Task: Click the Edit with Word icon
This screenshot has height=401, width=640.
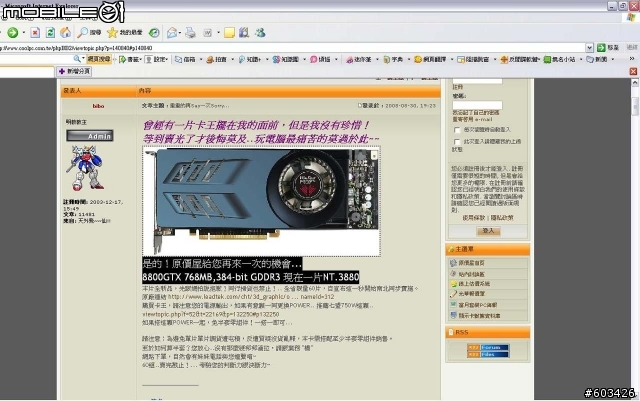Action: [x=207, y=33]
